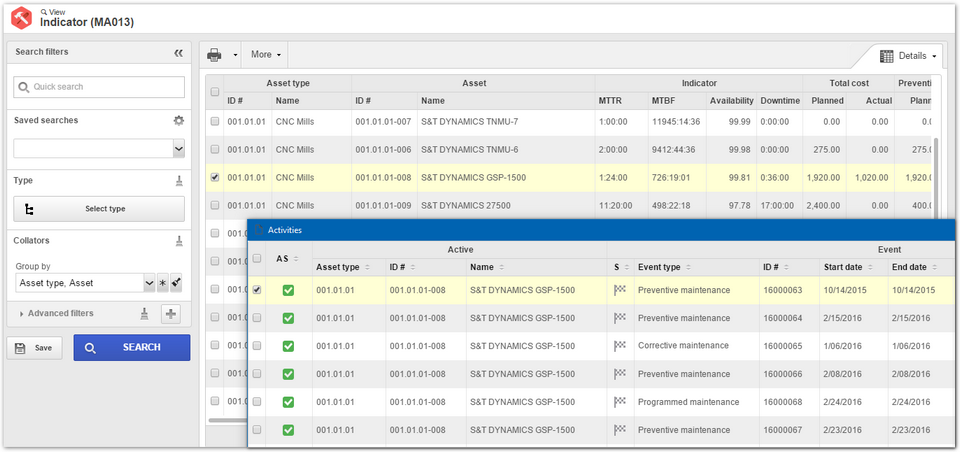Viewport: 960px width, 452px height.
Task: Click the Programmed maintenance event type cell
Action: pyautogui.click(x=688, y=402)
